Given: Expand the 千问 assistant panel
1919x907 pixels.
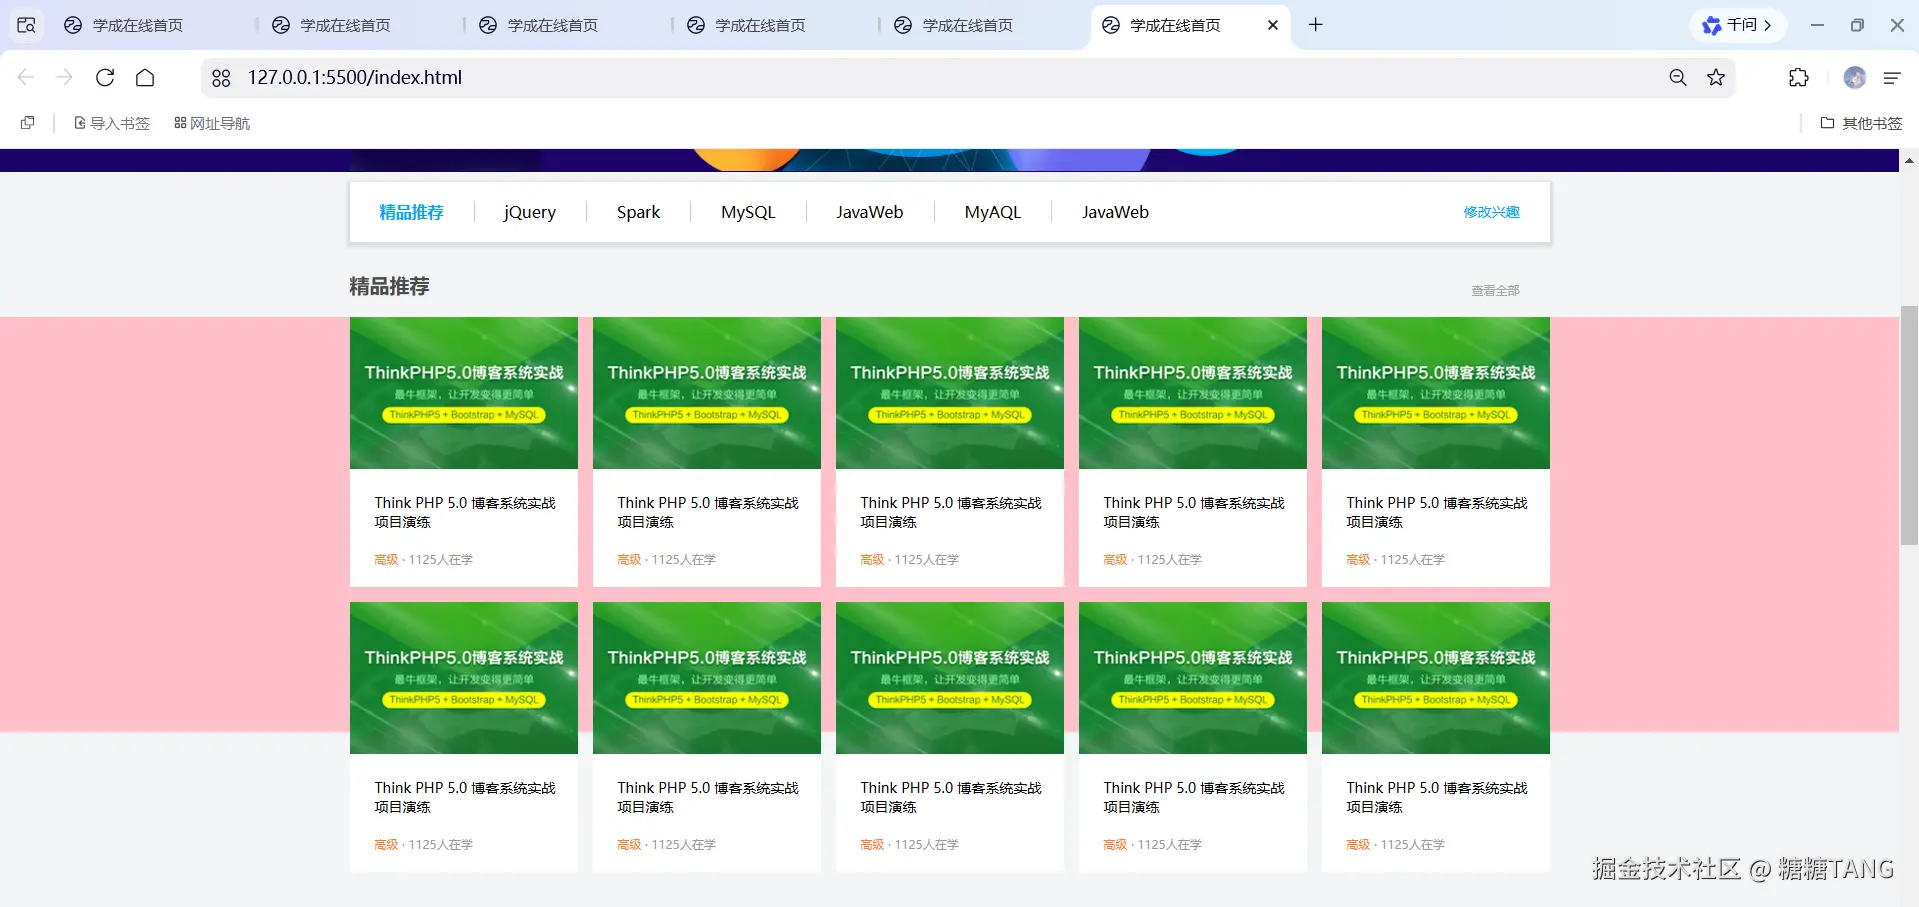Looking at the screenshot, I should (x=1738, y=25).
